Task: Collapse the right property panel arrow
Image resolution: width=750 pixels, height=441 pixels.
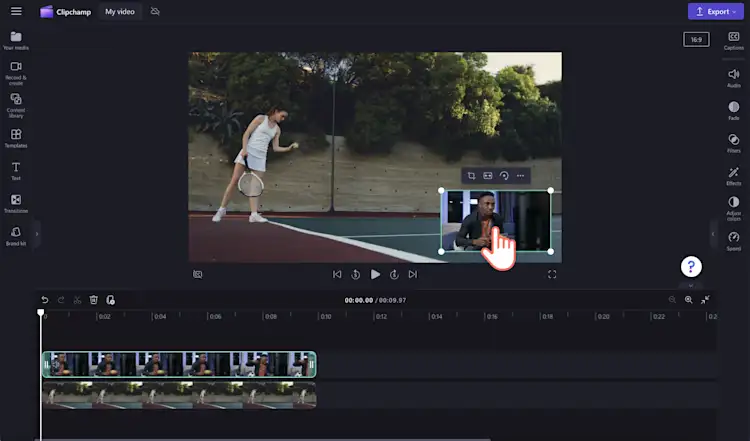Action: (x=713, y=234)
